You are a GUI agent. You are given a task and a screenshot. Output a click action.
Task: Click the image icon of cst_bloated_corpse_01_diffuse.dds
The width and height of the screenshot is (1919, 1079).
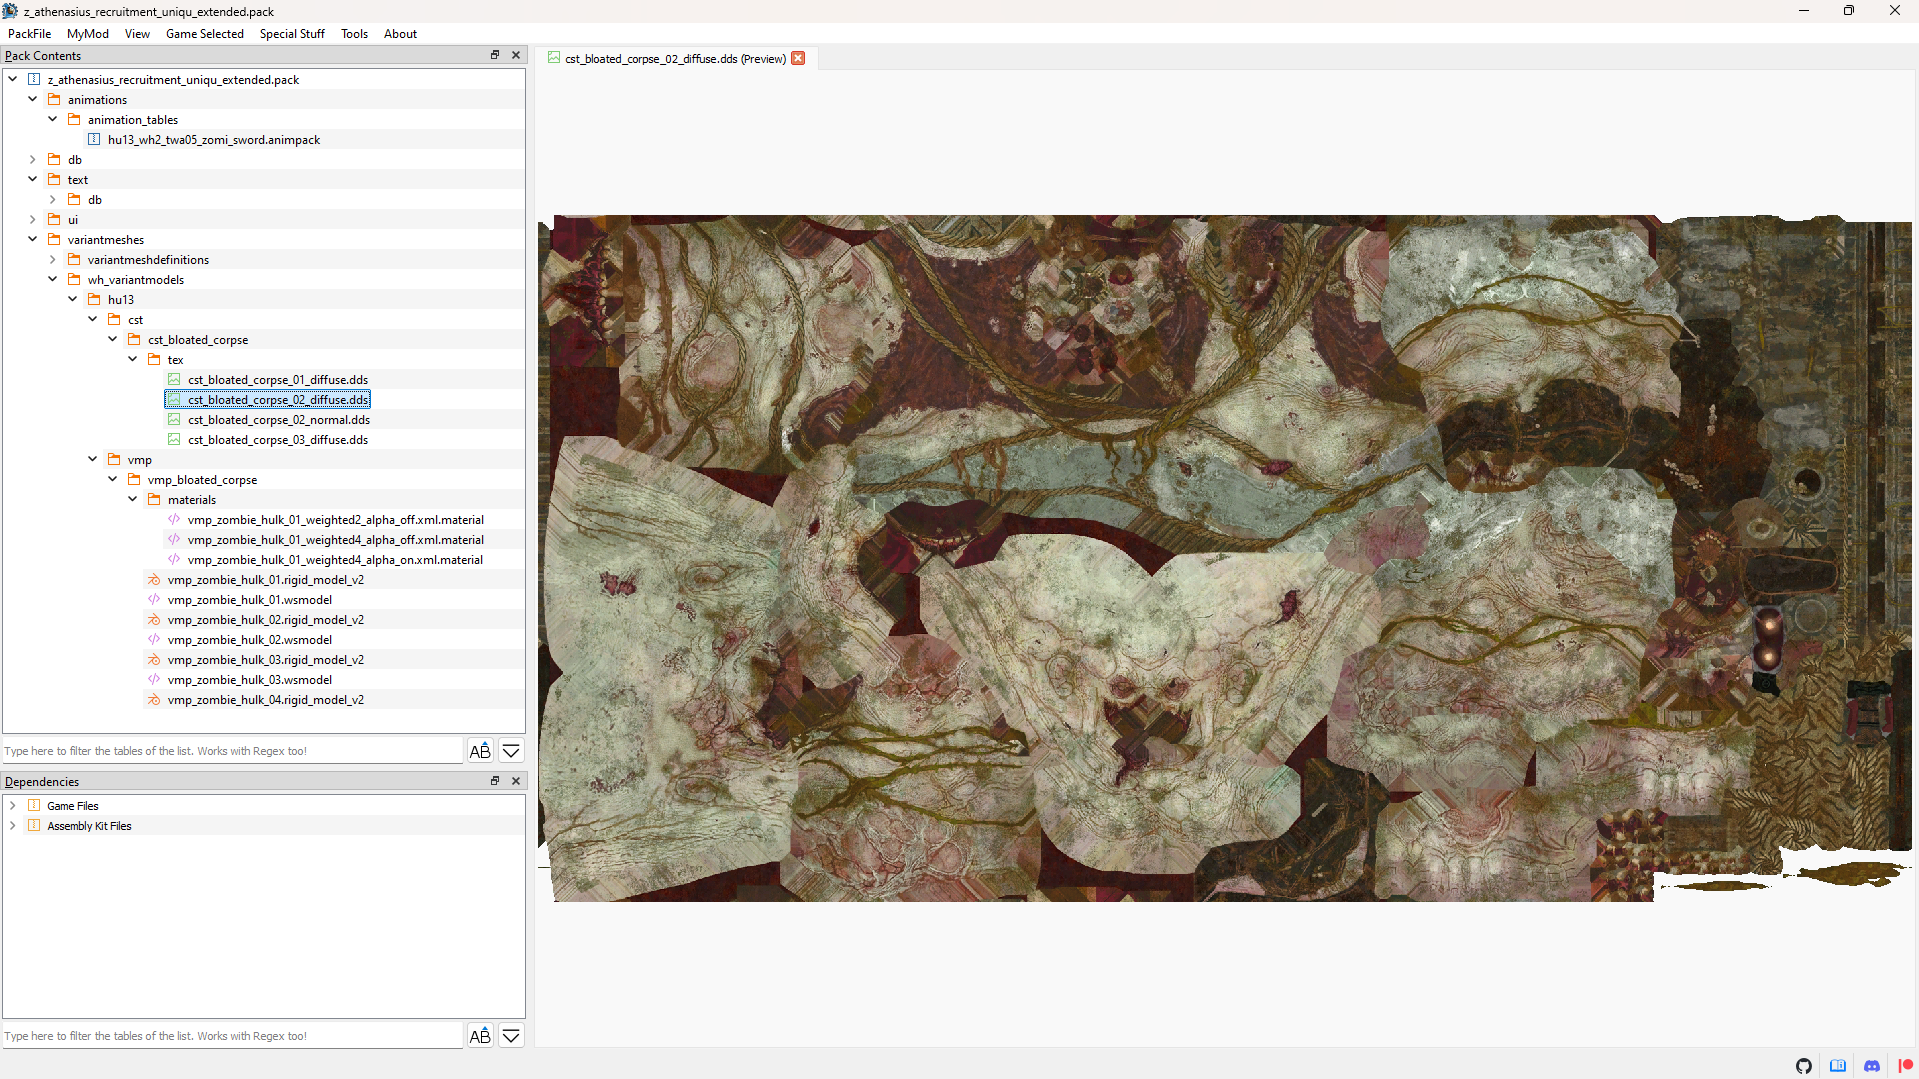pyautogui.click(x=174, y=380)
